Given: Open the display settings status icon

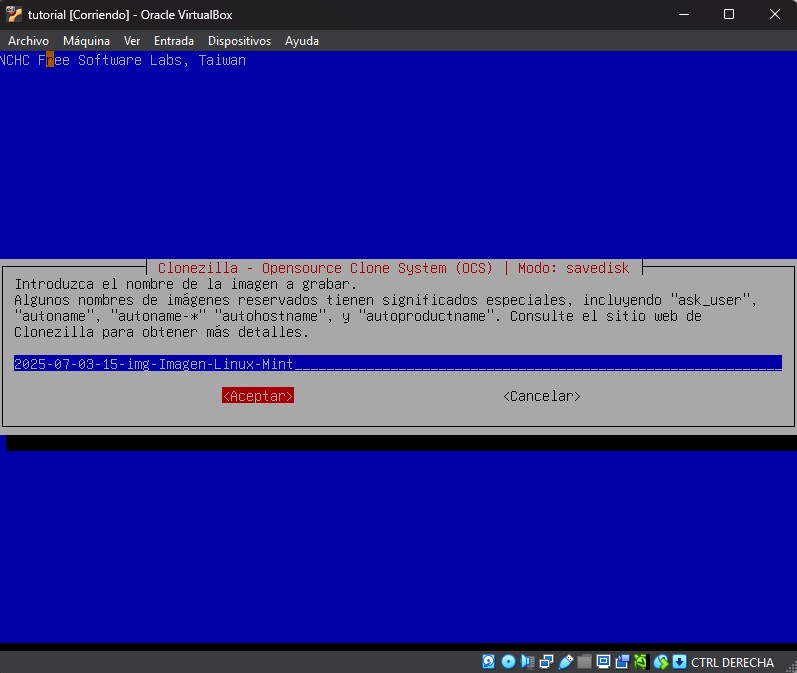Looking at the screenshot, I should point(603,661).
